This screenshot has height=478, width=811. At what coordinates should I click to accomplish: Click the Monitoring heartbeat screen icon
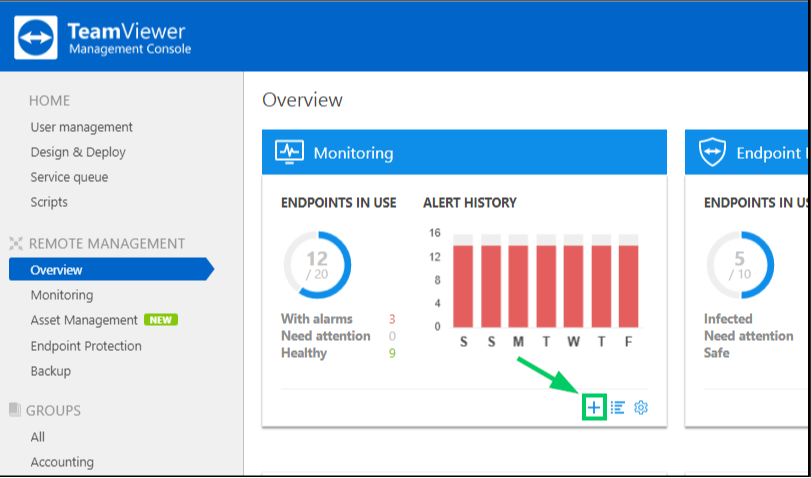pos(289,152)
